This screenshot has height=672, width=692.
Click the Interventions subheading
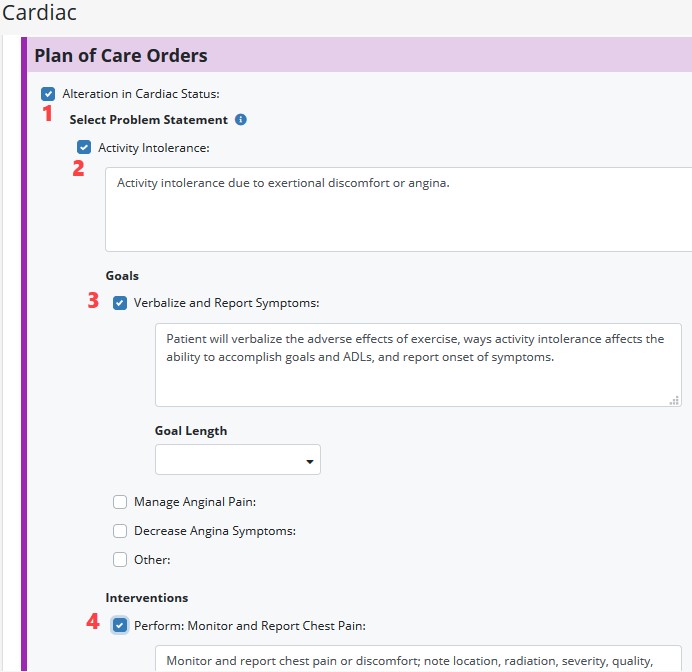coord(147,598)
